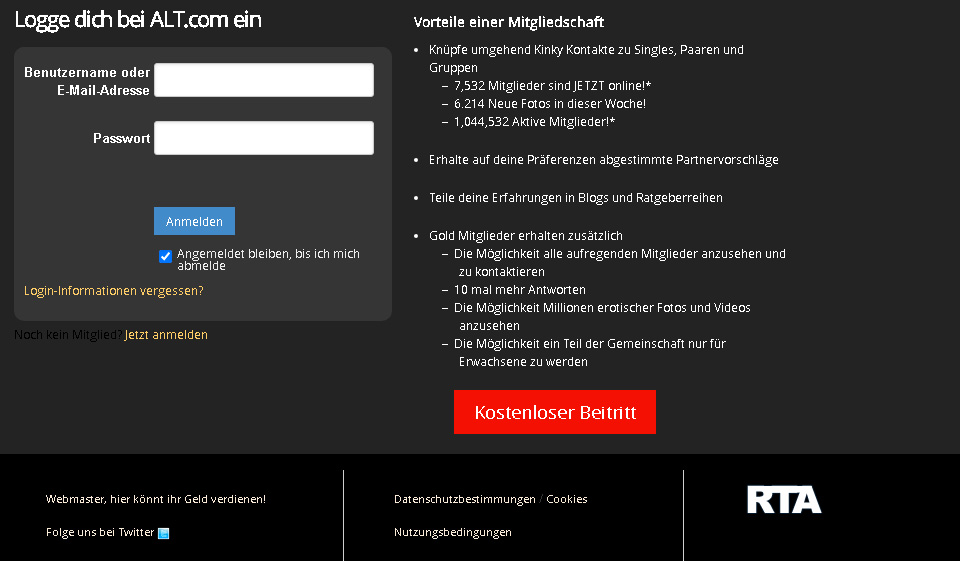Click the heading Logge dich bei ALT.com ein
This screenshot has width=960, height=561.
coord(138,20)
